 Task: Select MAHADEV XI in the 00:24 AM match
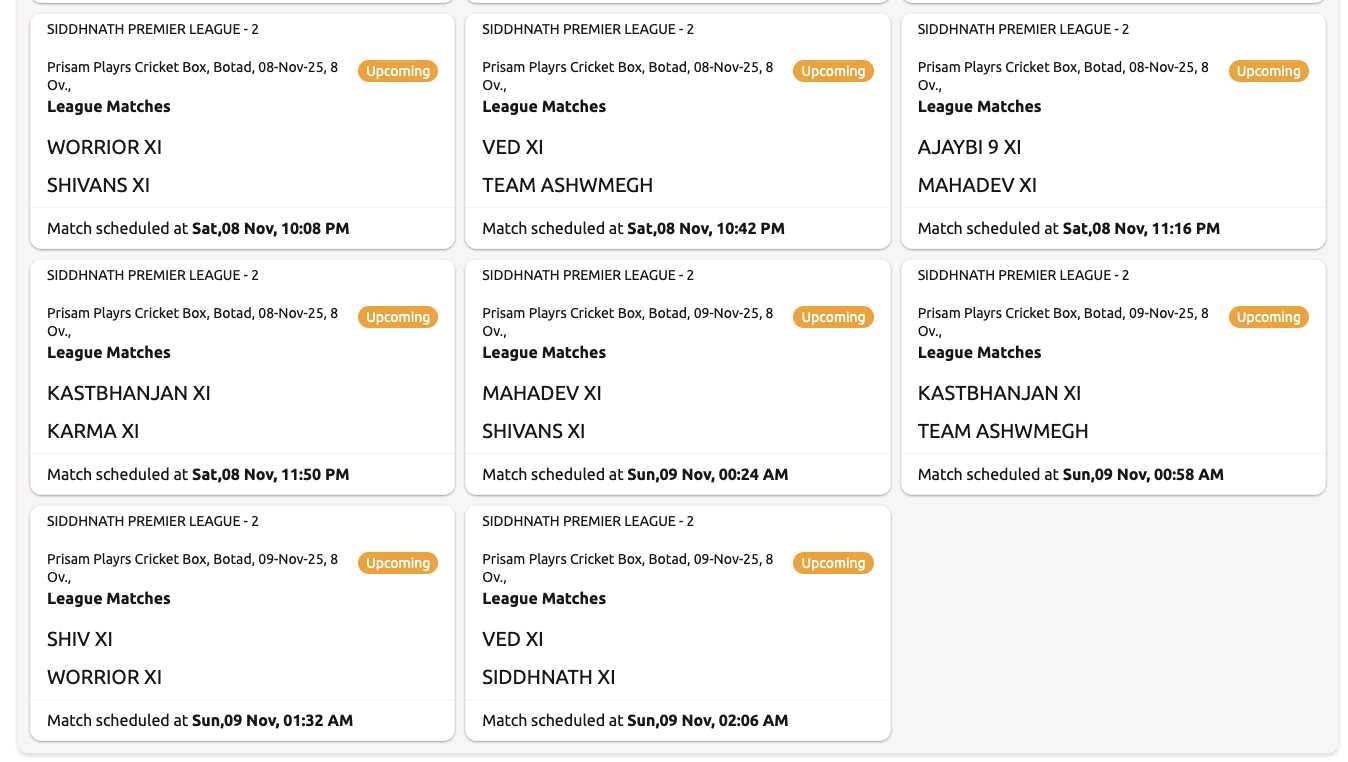pos(541,393)
